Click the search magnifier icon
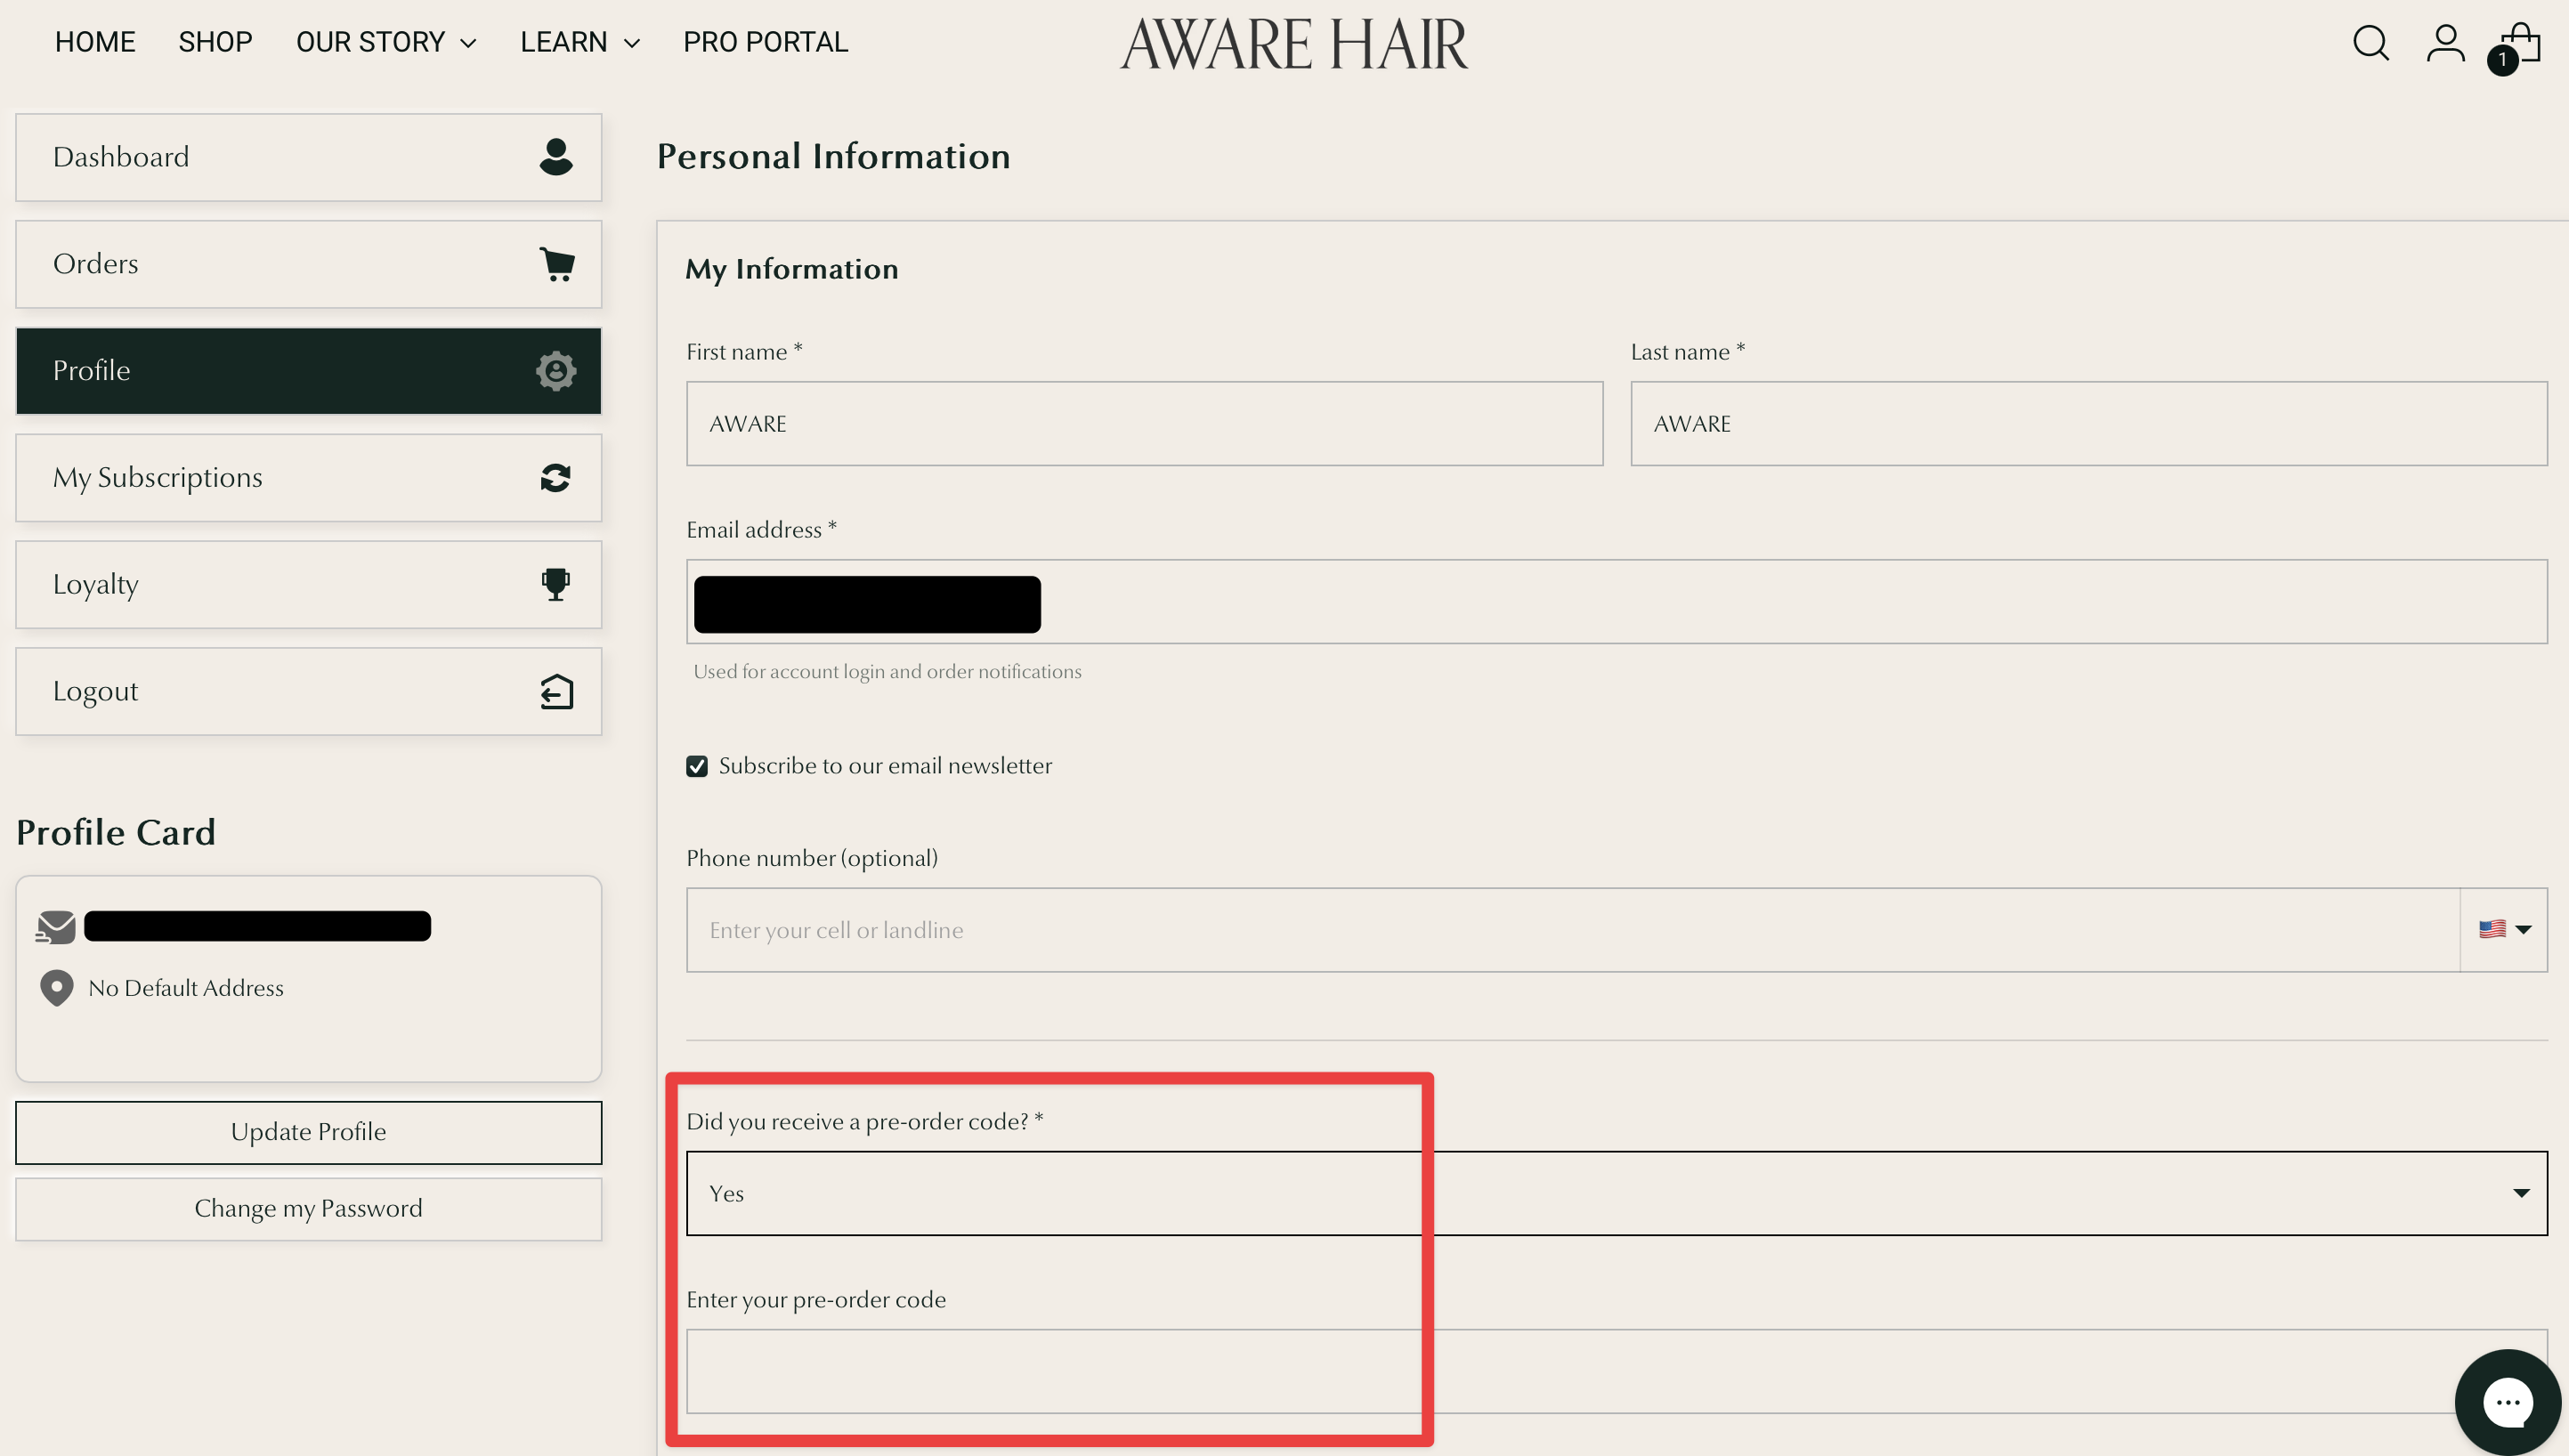 point(2370,43)
